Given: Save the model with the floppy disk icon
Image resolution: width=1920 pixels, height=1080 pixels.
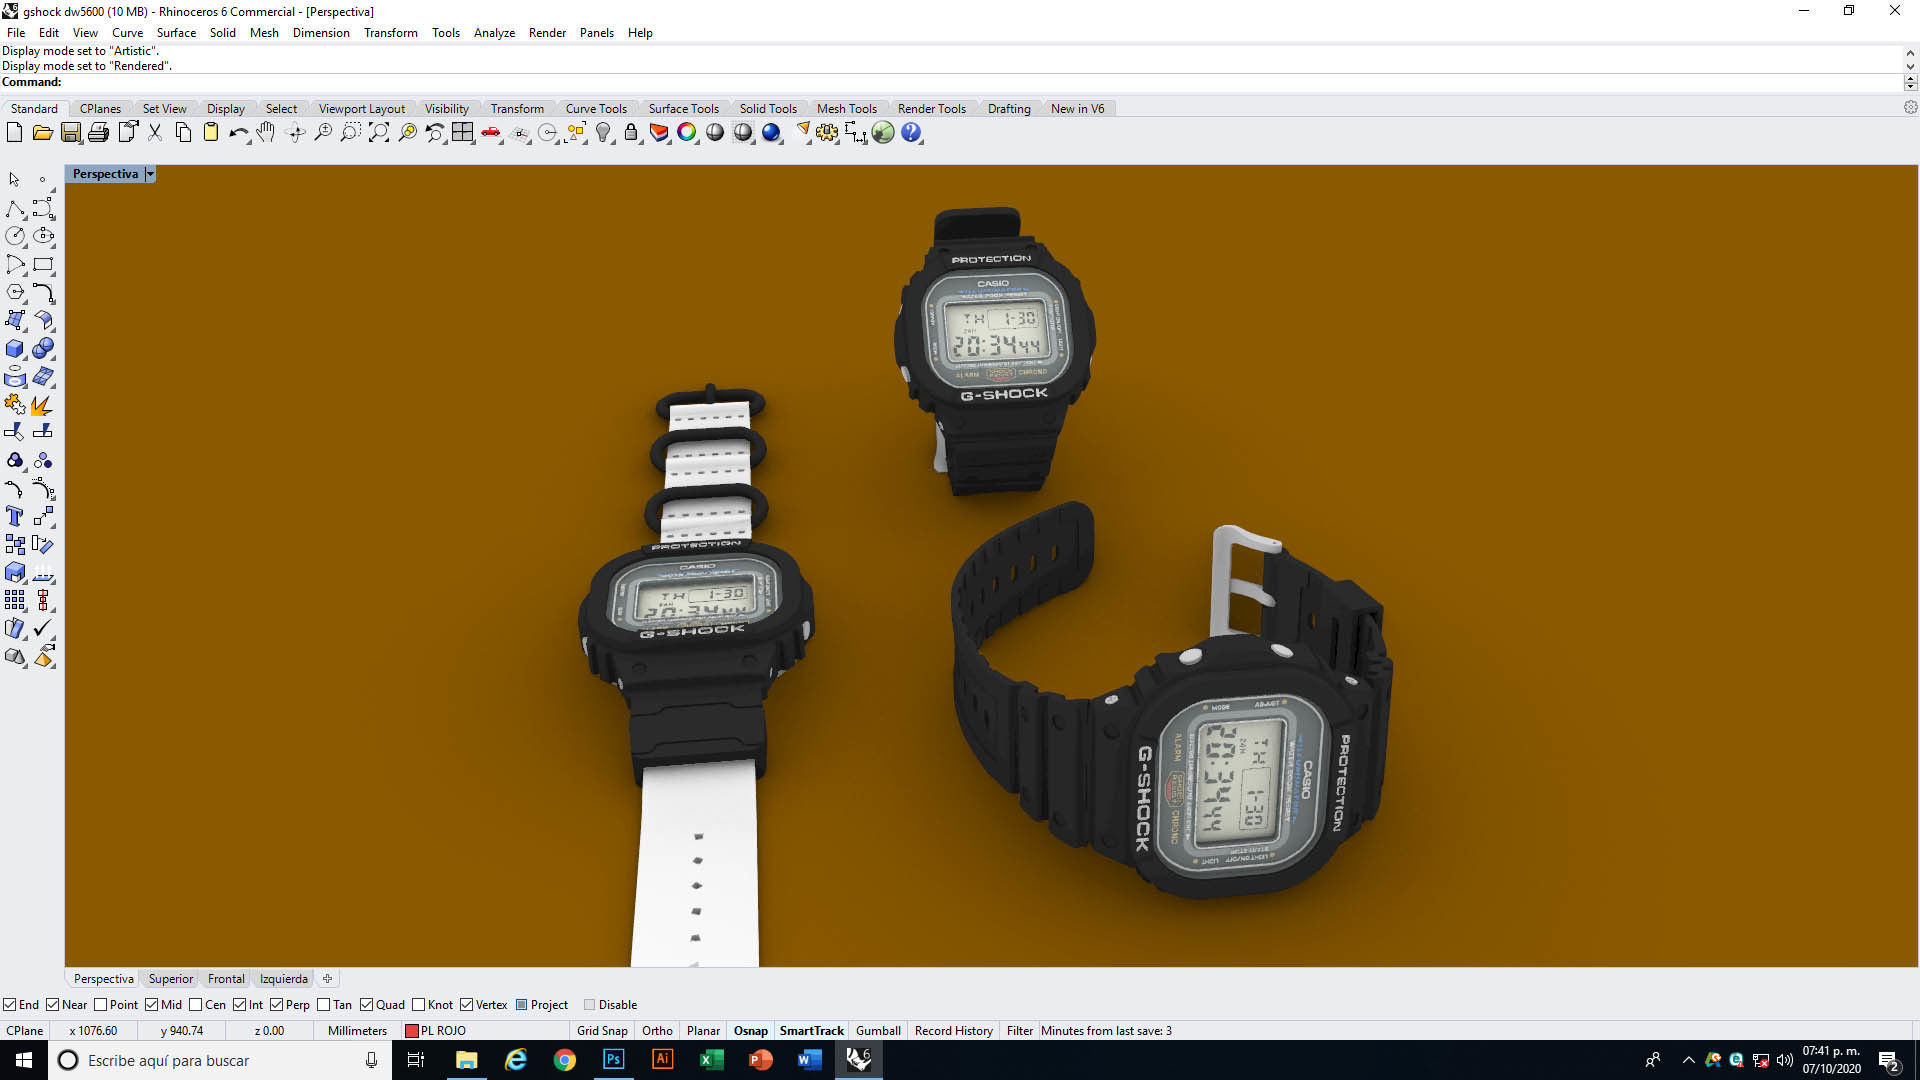Looking at the screenshot, I should click(x=70, y=133).
